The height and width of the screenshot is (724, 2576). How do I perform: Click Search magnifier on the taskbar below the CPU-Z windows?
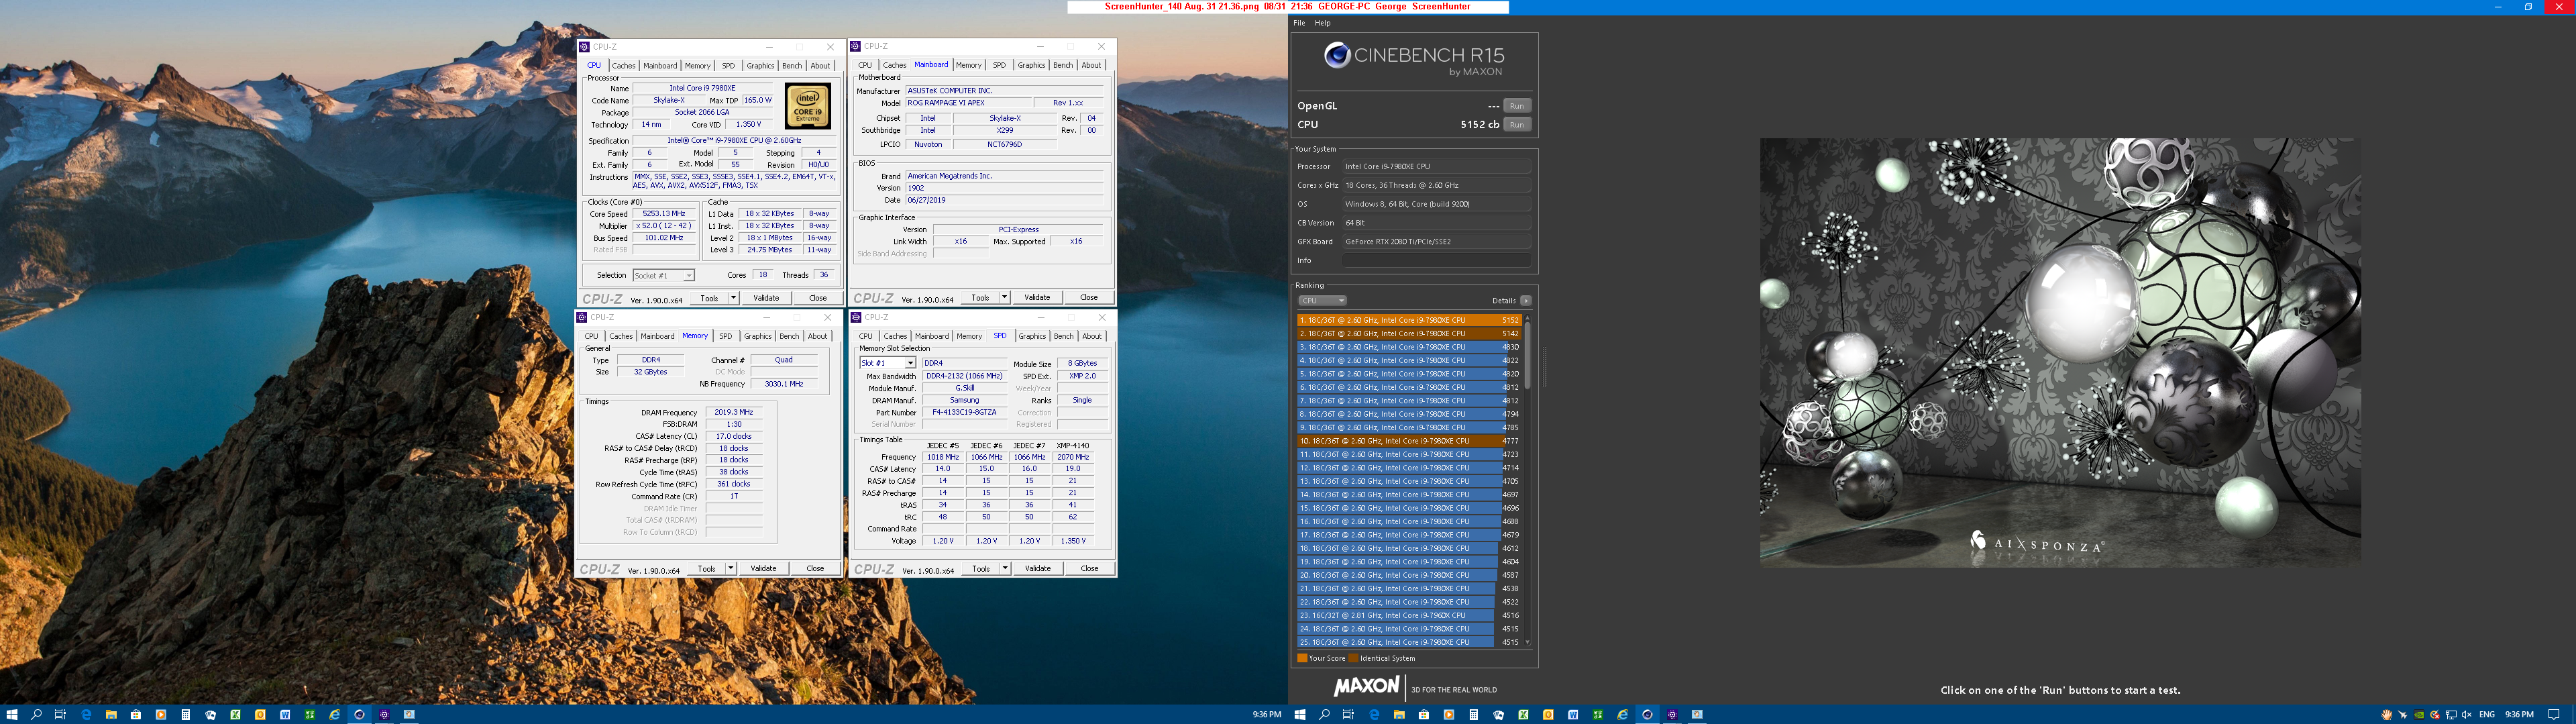(36, 714)
